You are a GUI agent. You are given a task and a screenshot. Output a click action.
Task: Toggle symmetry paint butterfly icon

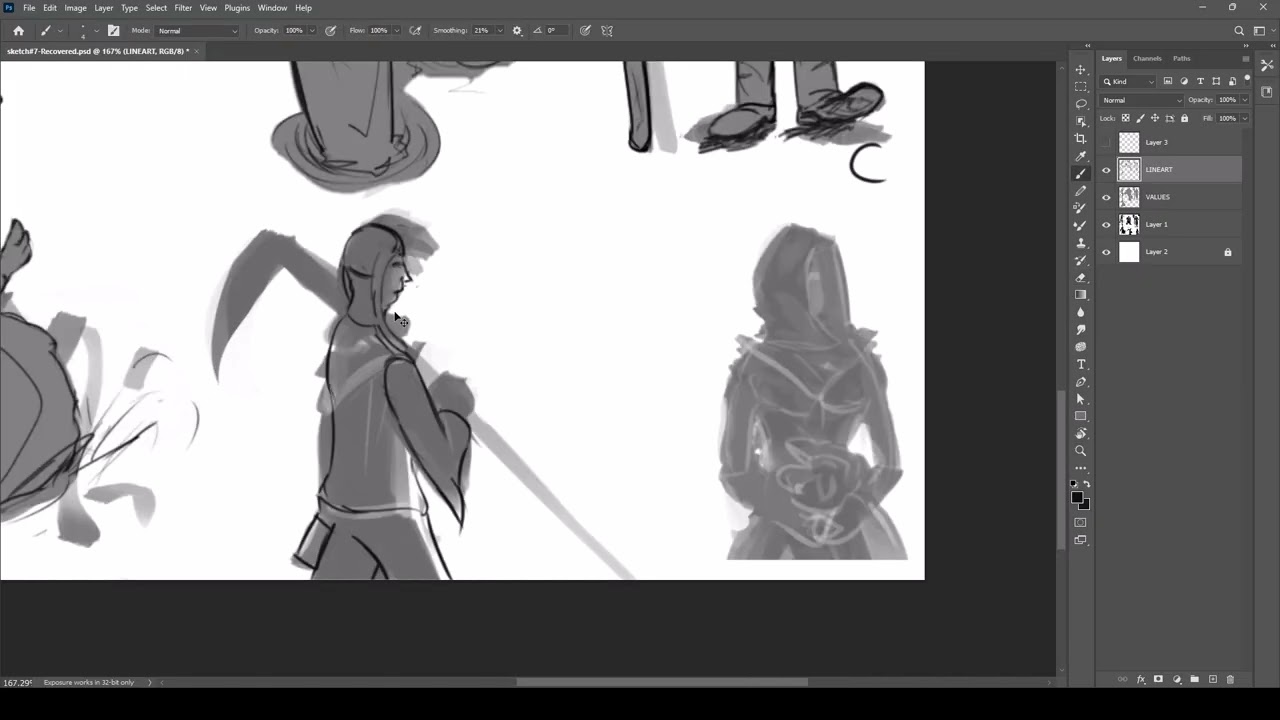pos(607,31)
